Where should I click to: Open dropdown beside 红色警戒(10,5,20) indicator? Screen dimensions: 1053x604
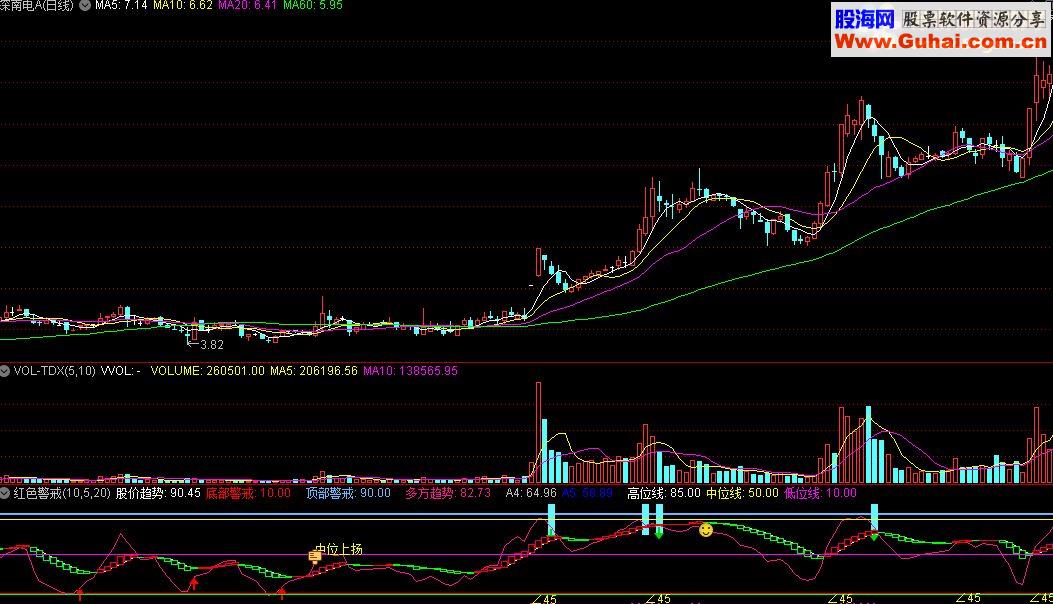pyautogui.click(x=5, y=493)
